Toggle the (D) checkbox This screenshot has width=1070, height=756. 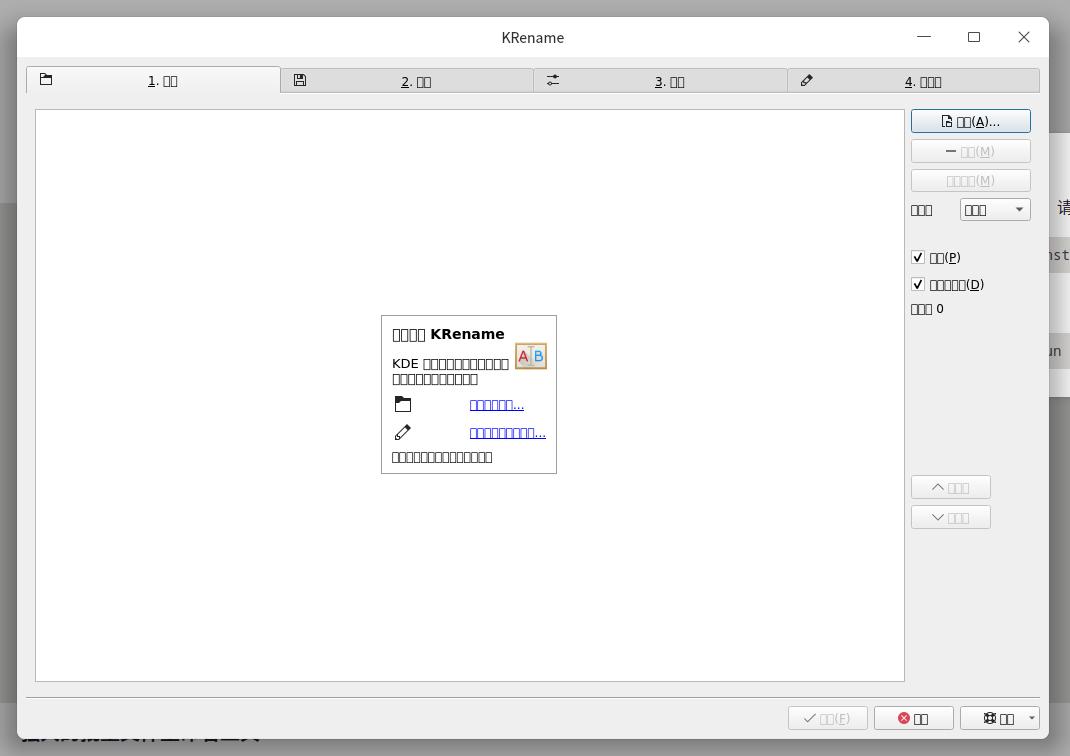(x=918, y=285)
